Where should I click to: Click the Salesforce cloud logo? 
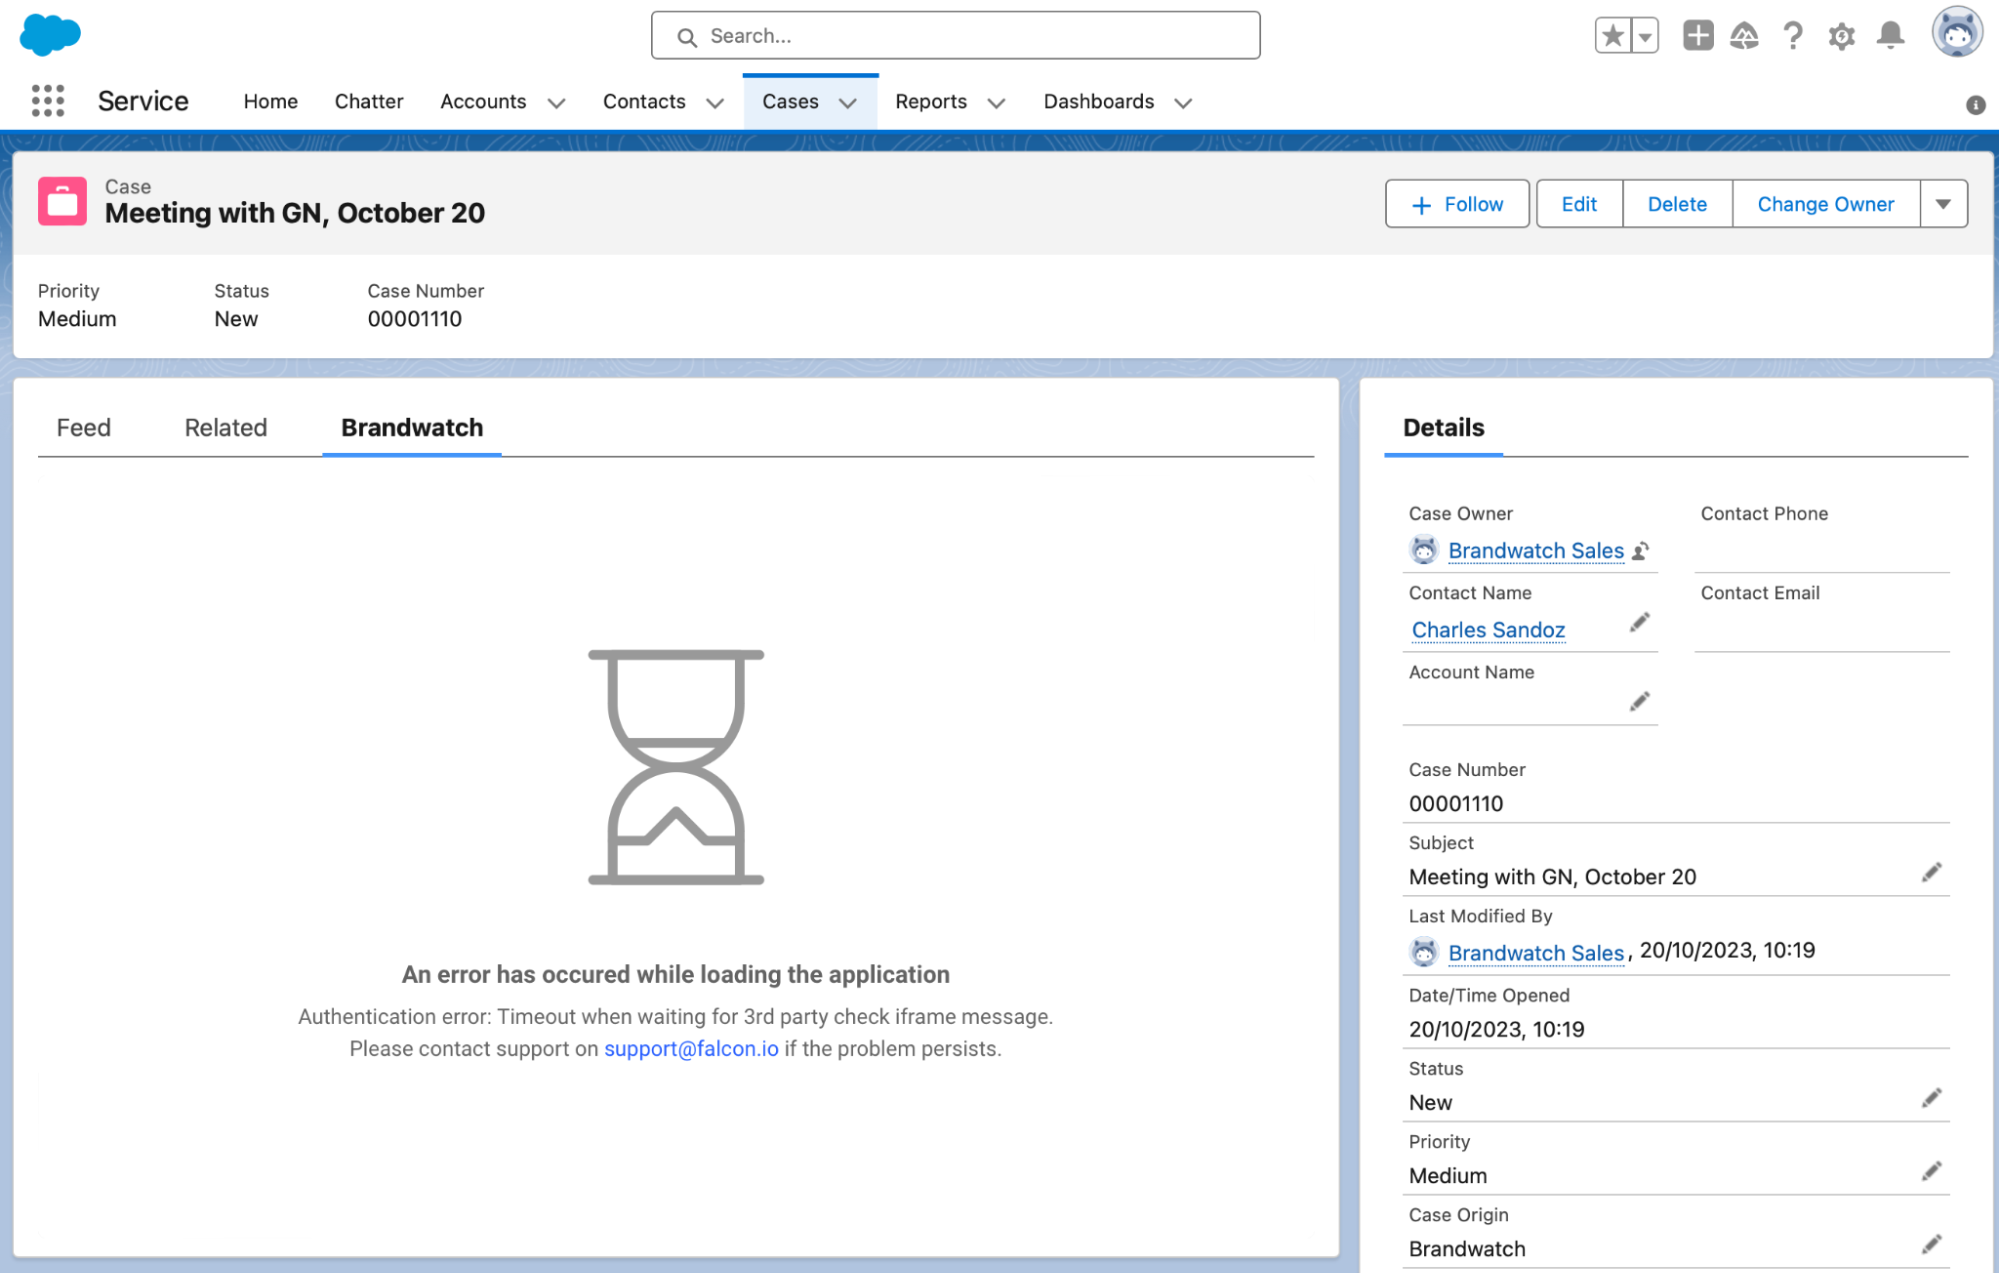tap(50, 35)
